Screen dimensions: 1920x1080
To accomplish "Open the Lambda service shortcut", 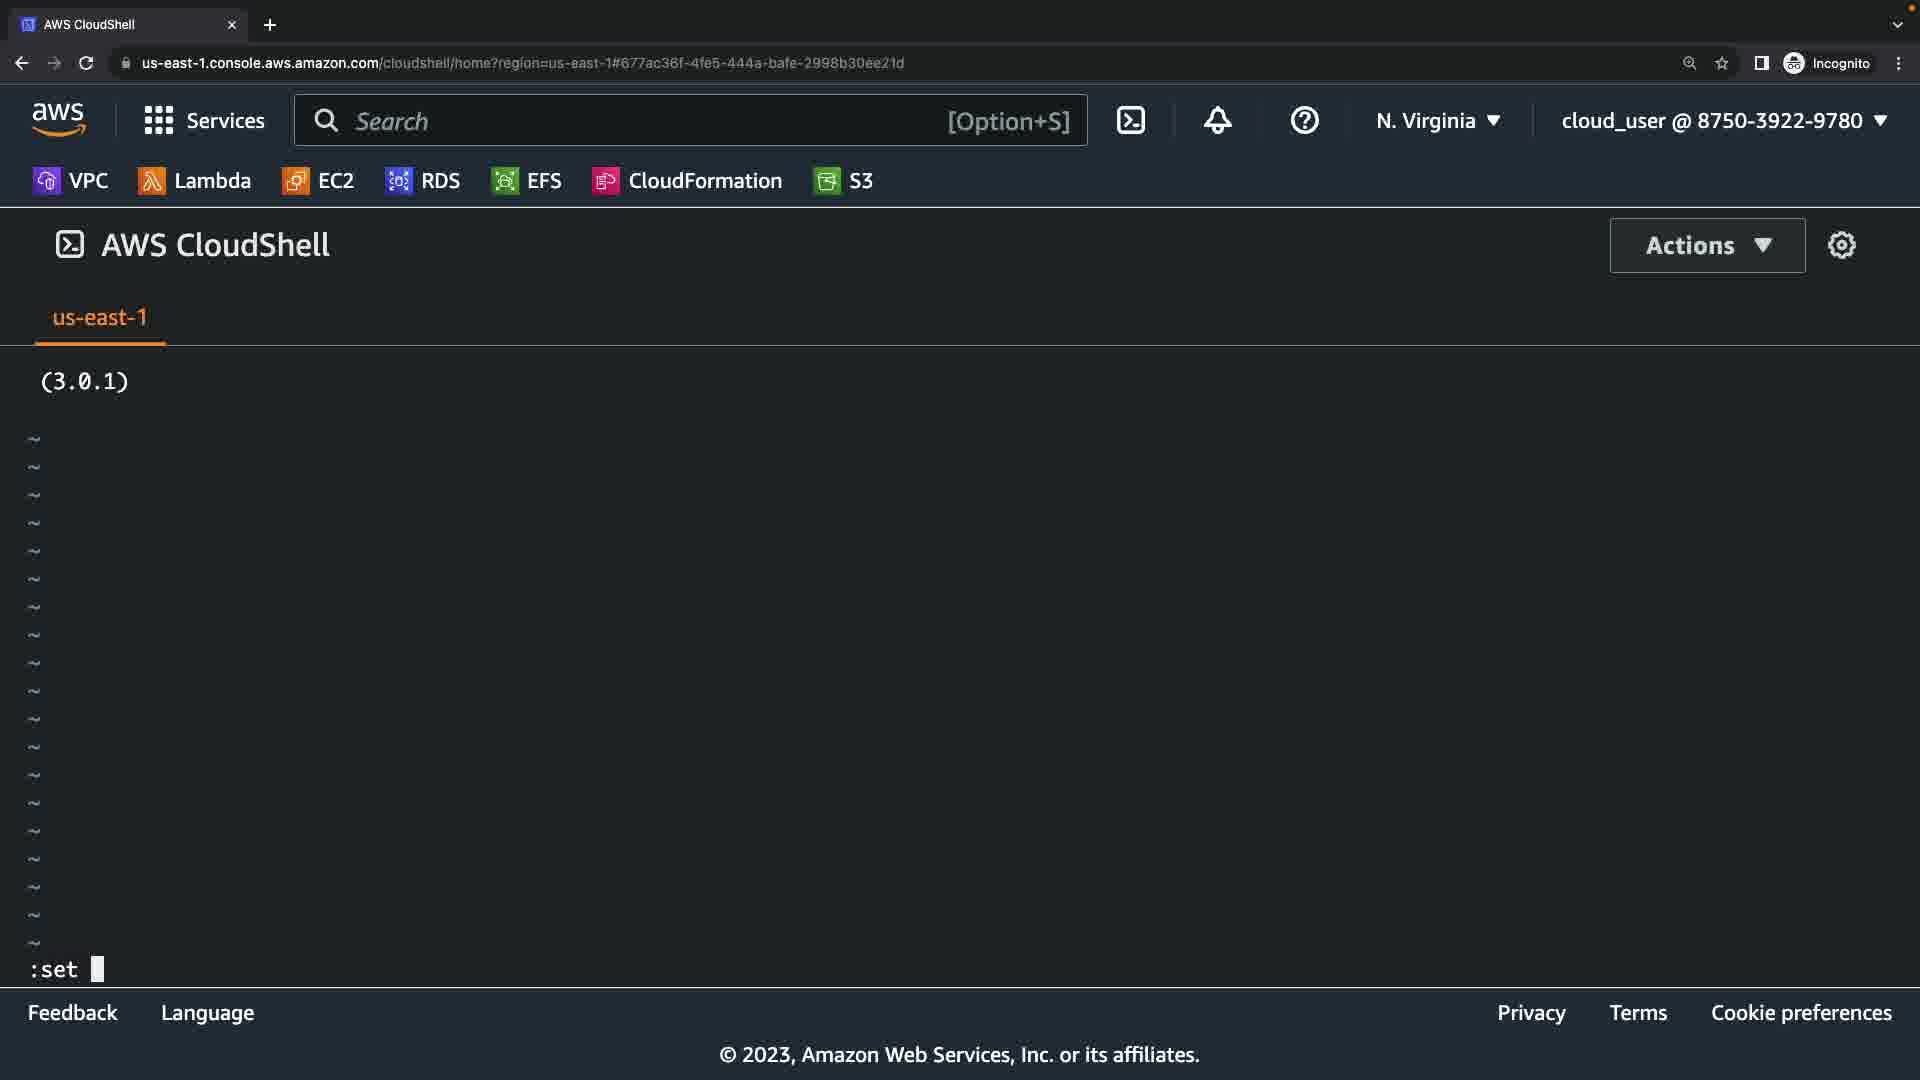I will [x=195, y=181].
